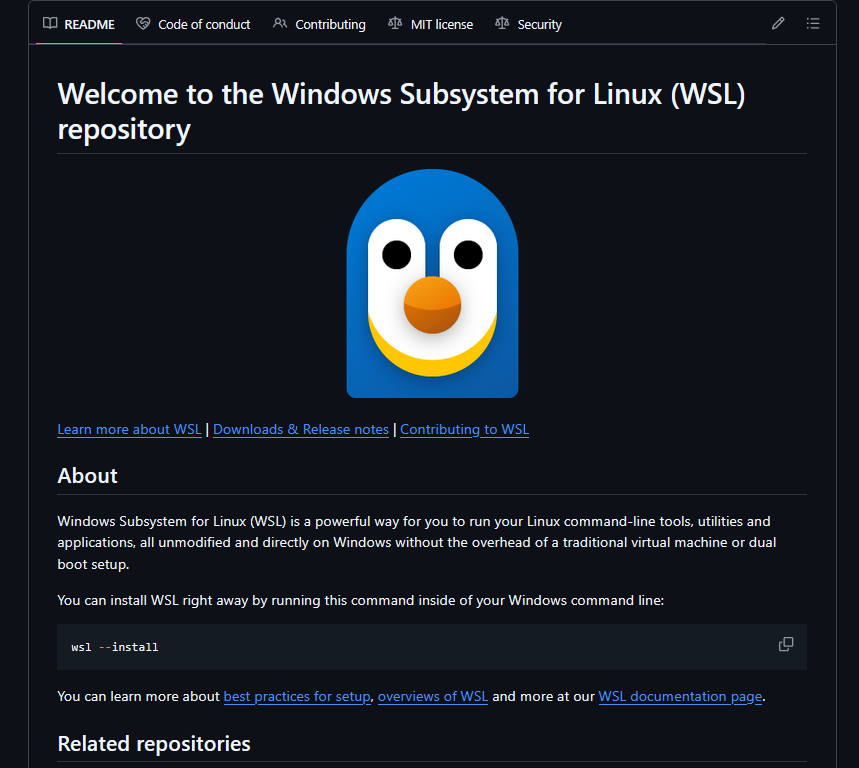This screenshot has width=859, height=768.
Task: Open WSL documentation page link
Action: (680, 696)
